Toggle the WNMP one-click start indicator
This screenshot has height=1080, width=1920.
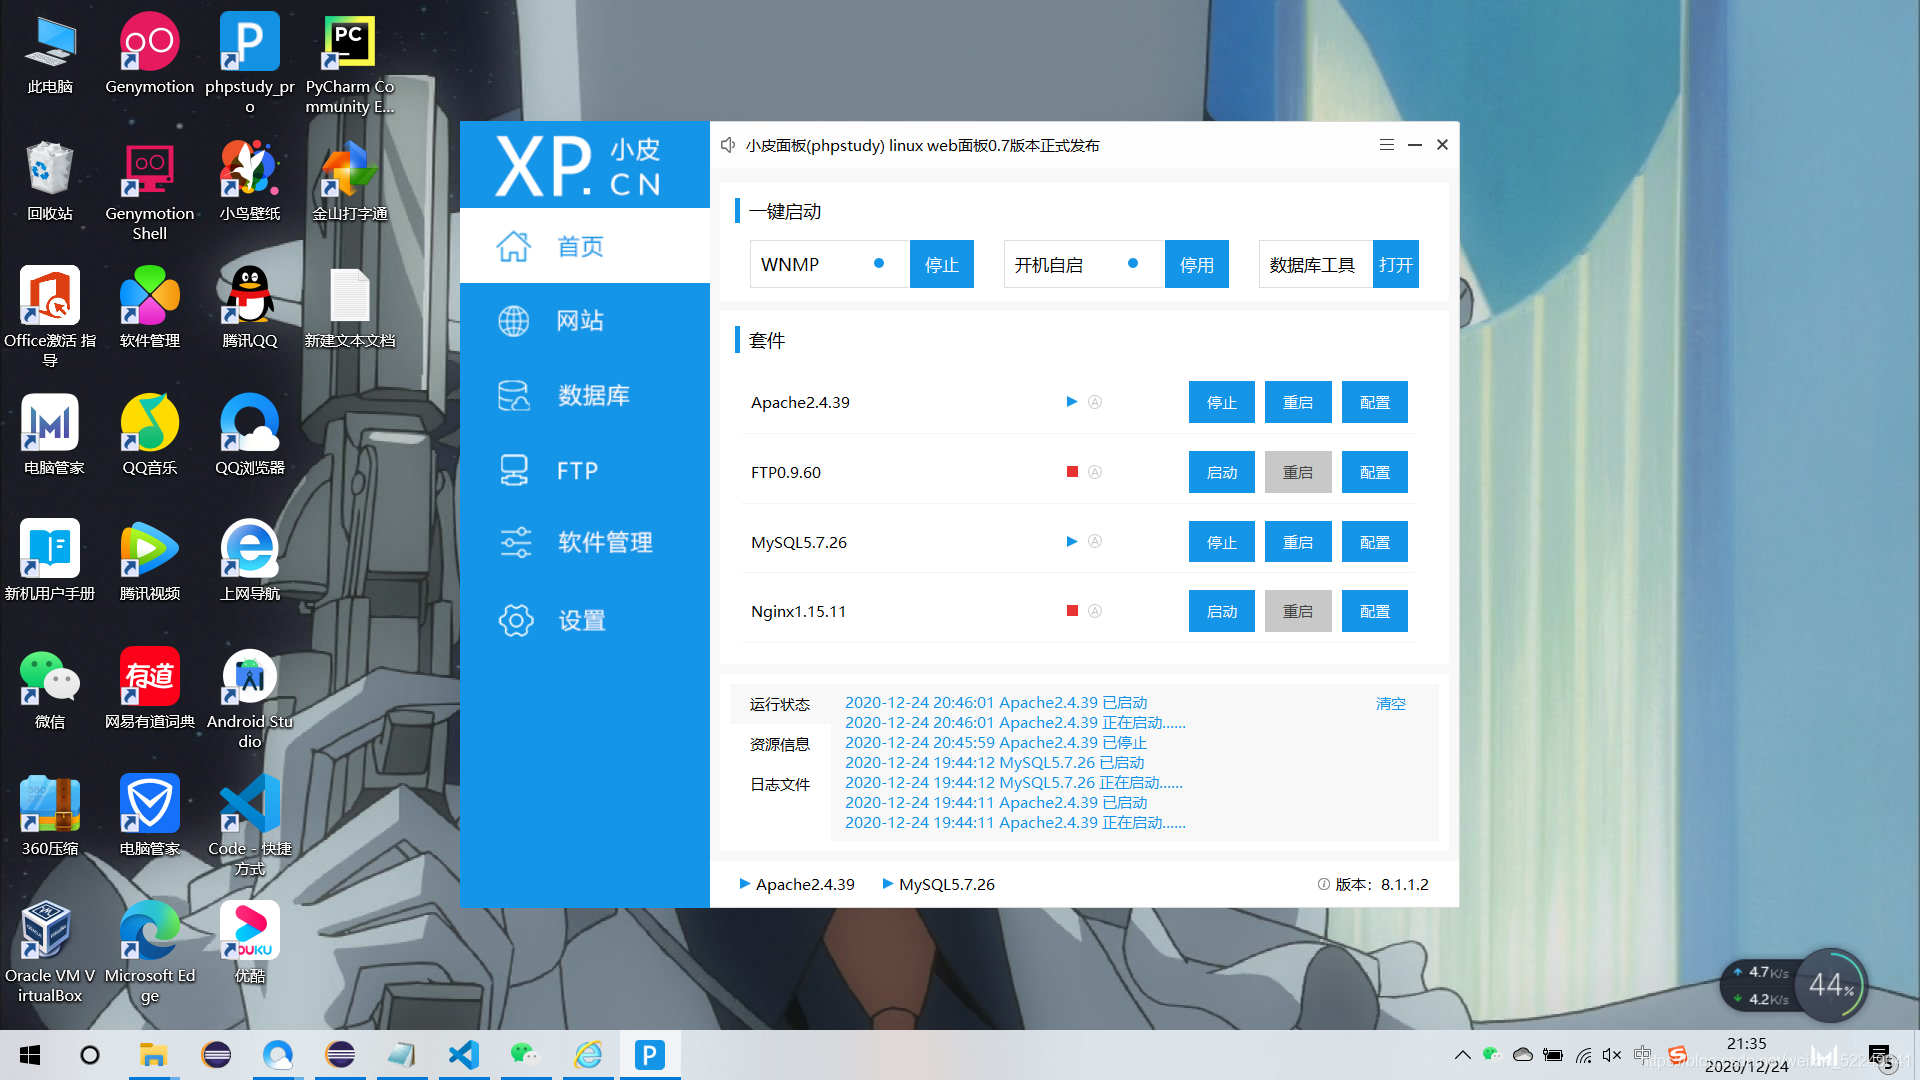[x=879, y=264]
